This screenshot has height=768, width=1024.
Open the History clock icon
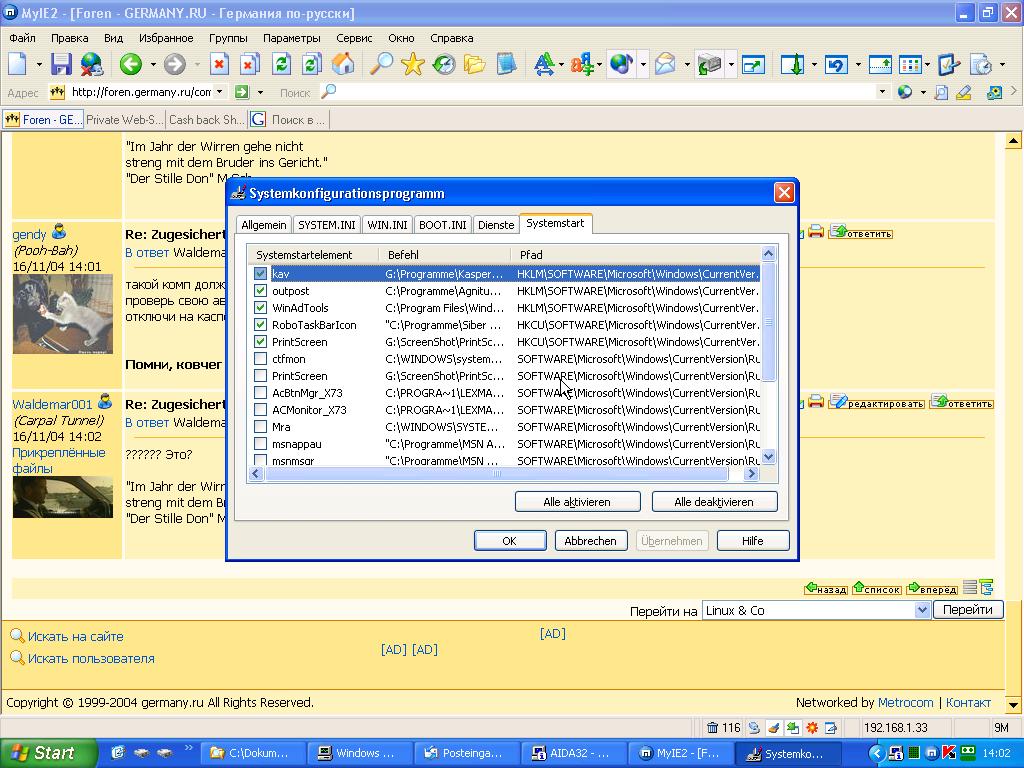tap(443, 64)
